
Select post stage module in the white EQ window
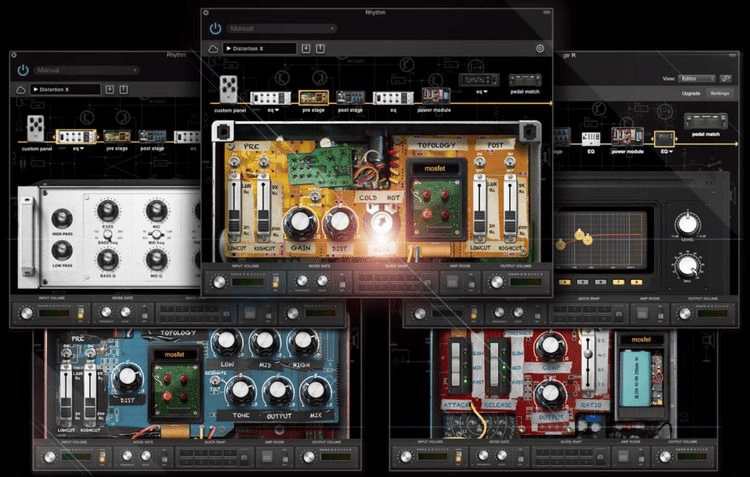click(152, 137)
